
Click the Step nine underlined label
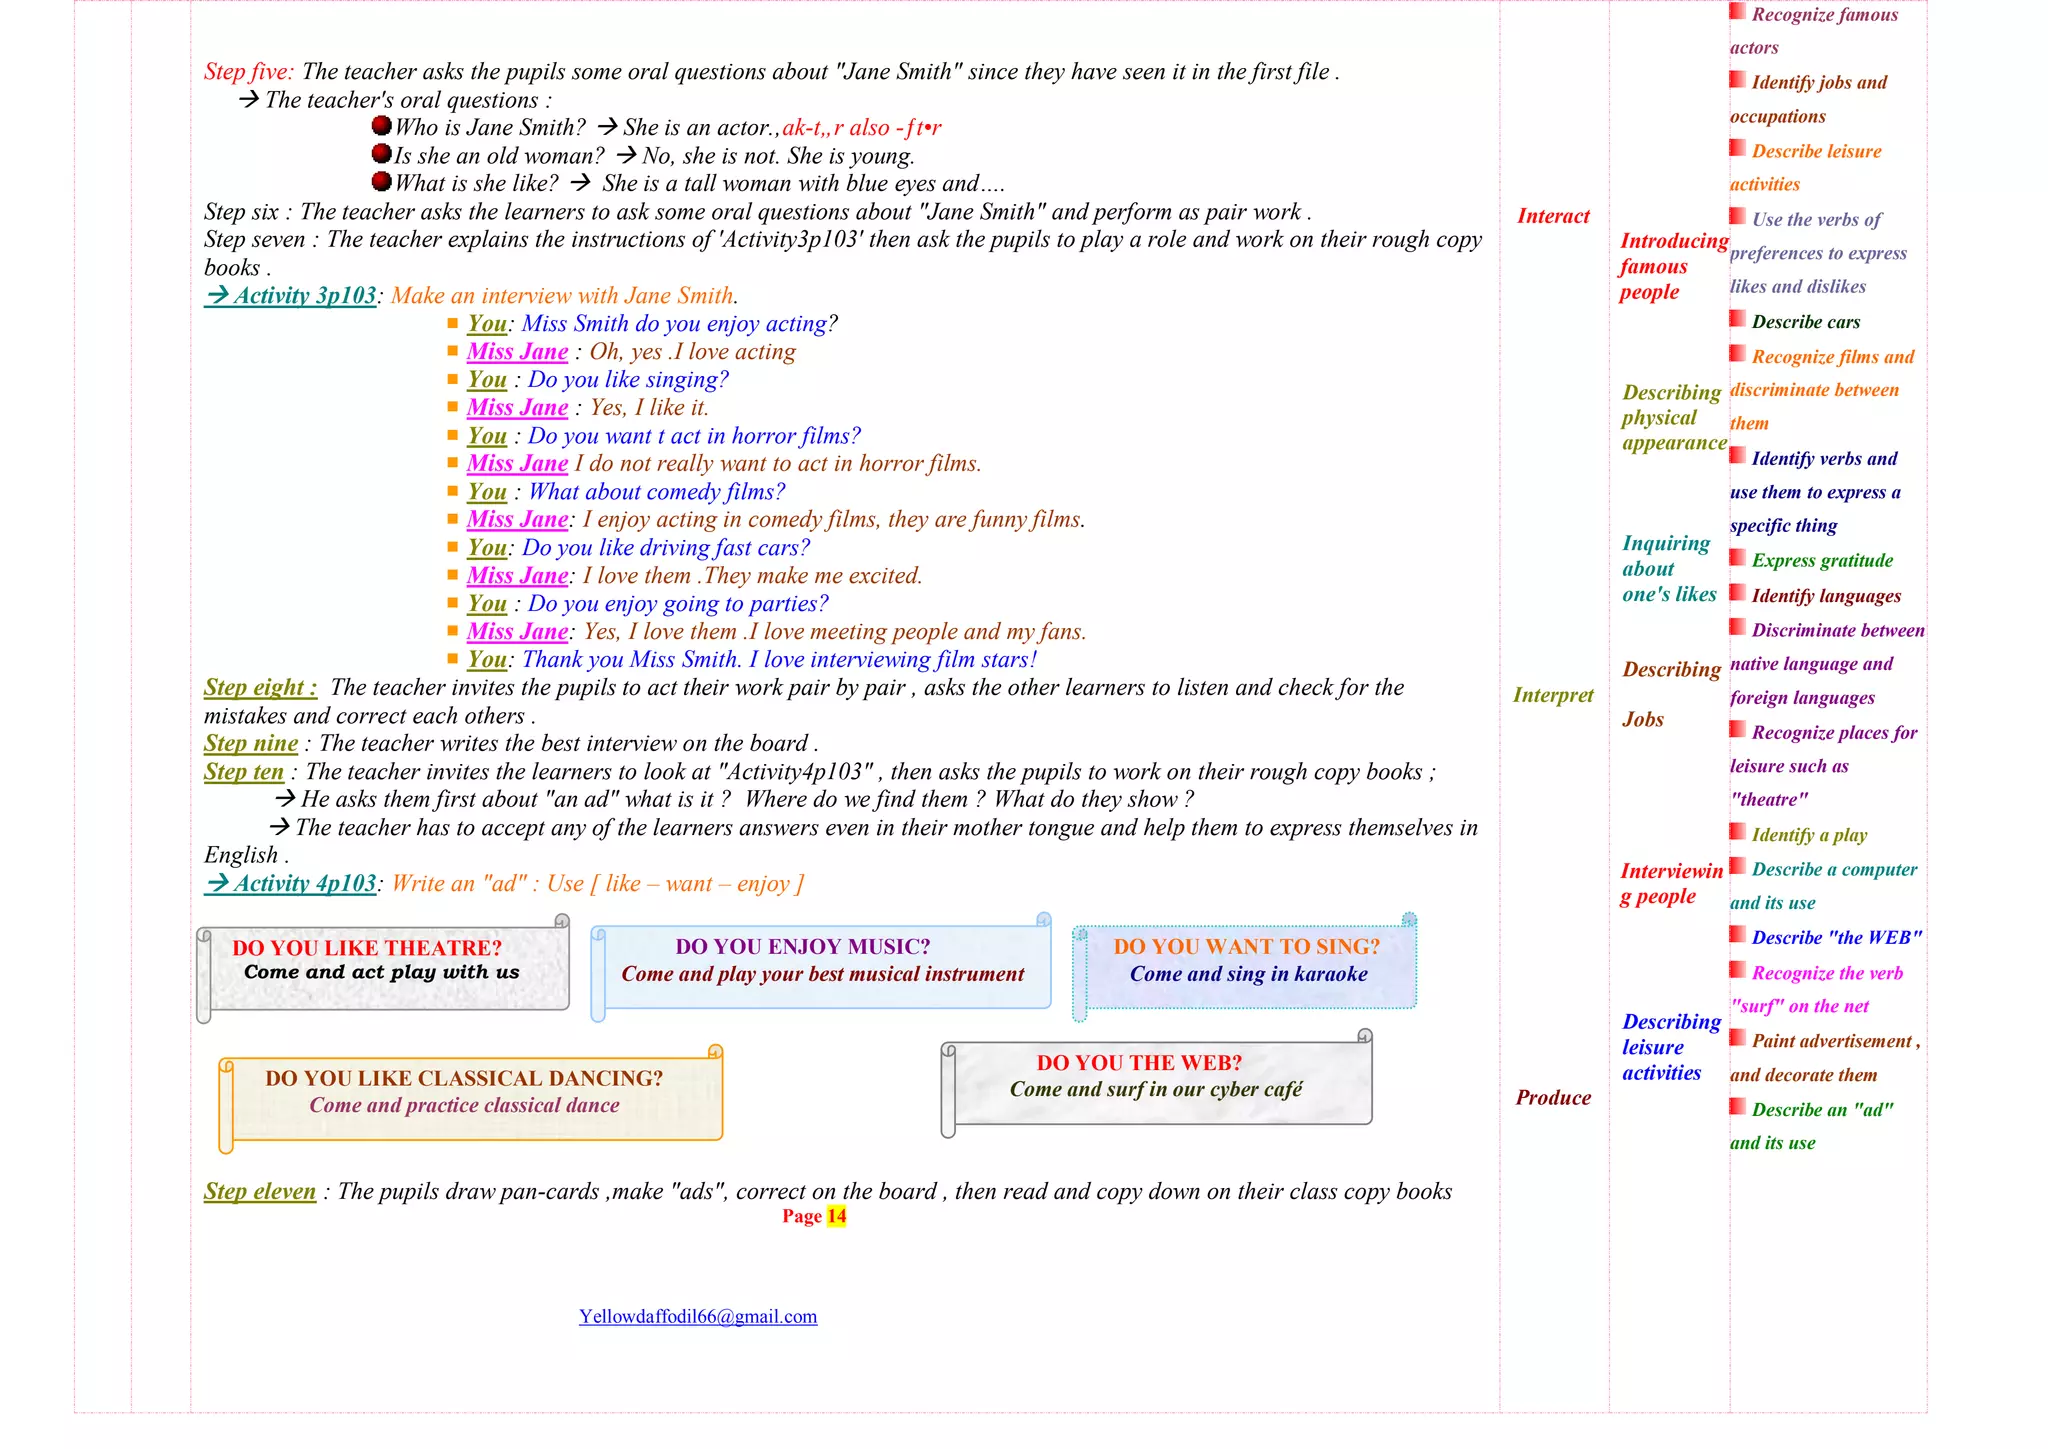pos(251,744)
